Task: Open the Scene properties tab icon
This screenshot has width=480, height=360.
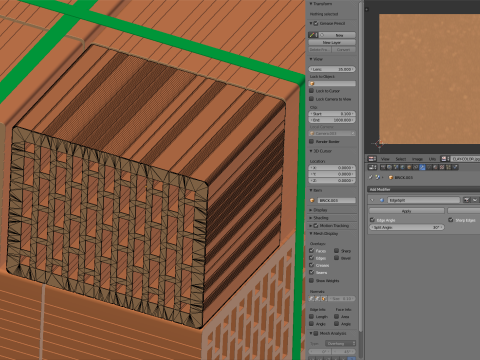Action: (396, 167)
